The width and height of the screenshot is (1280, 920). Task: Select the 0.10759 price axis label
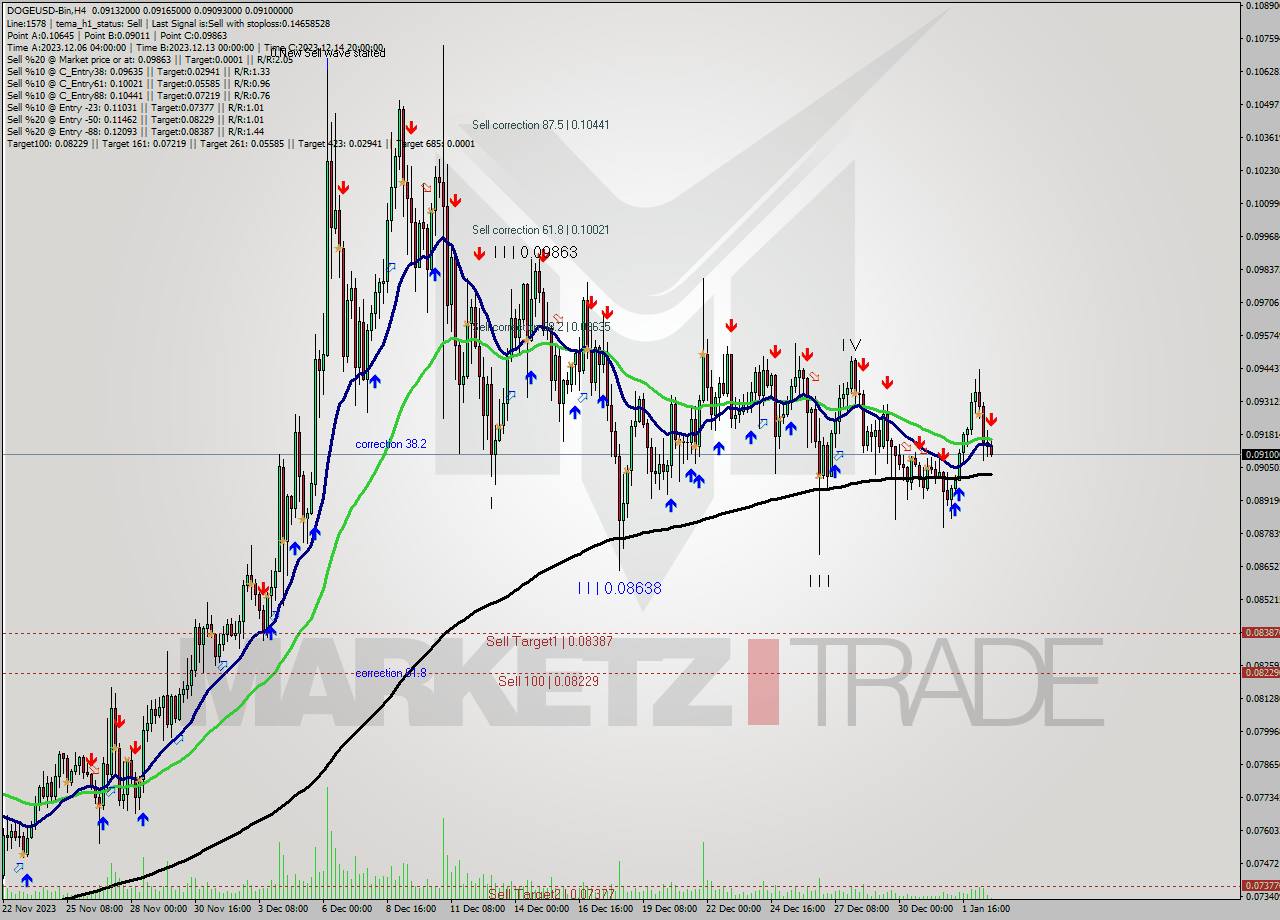tap(1262, 38)
